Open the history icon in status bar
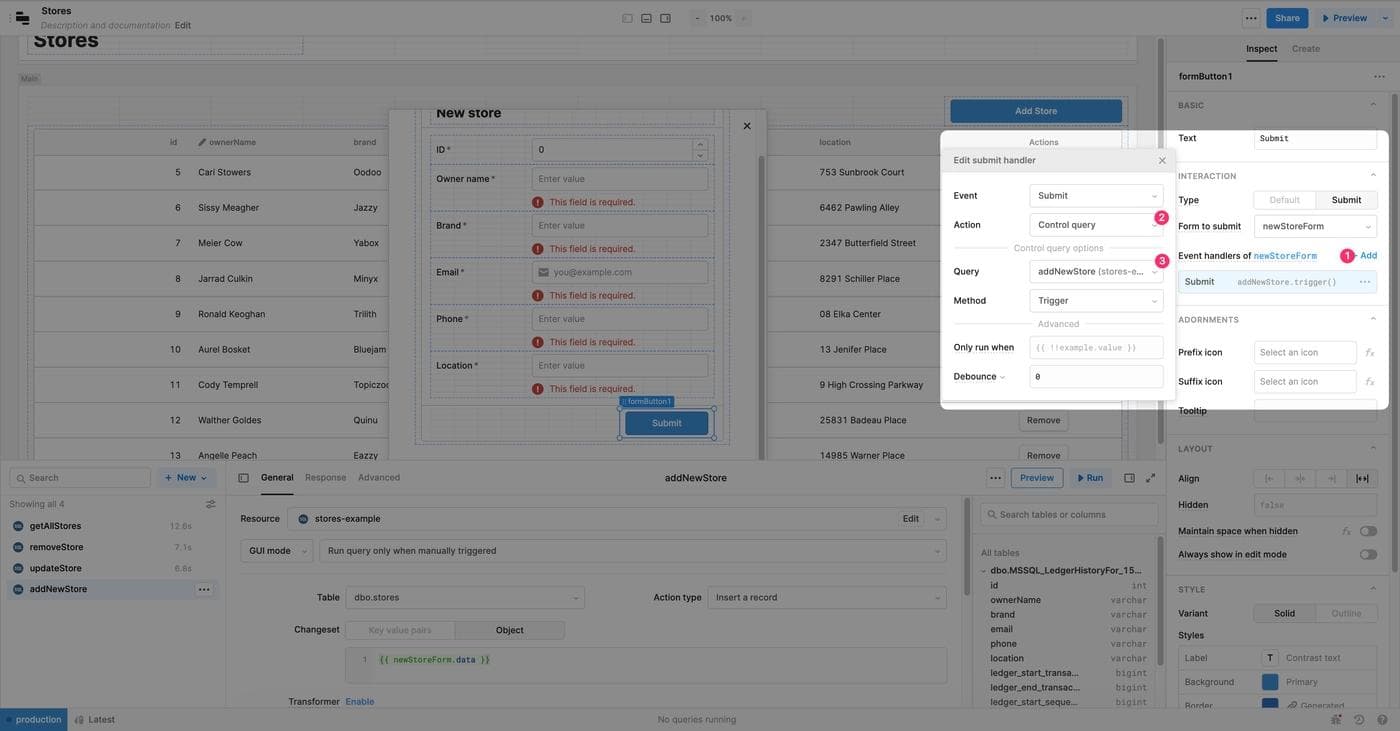1400x731 pixels. (1359, 719)
